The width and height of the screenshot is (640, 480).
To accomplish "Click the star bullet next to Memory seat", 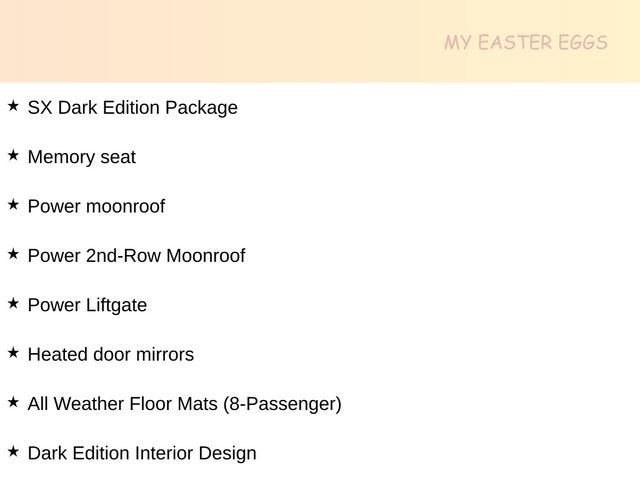I will pyautogui.click(x=13, y=155).
